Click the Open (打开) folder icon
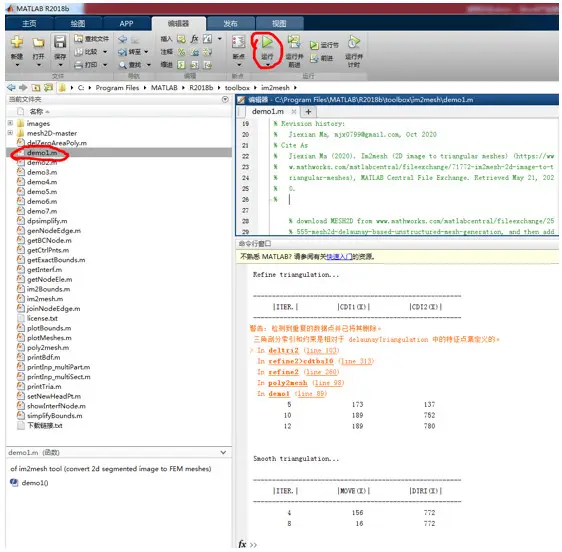Screen dimensions: 562x552 (38, 43)
